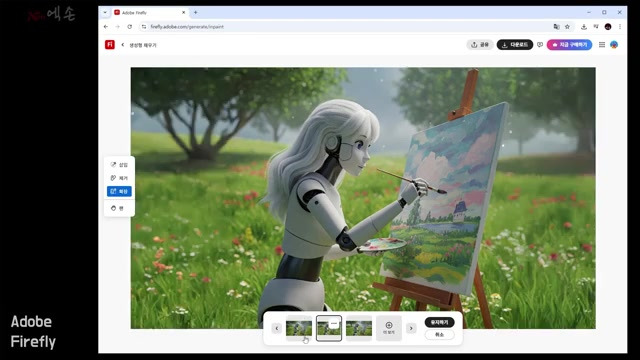640x360 pixels.
Task: Select the second generated variation thumbnail
Action: tap(329, 328)
